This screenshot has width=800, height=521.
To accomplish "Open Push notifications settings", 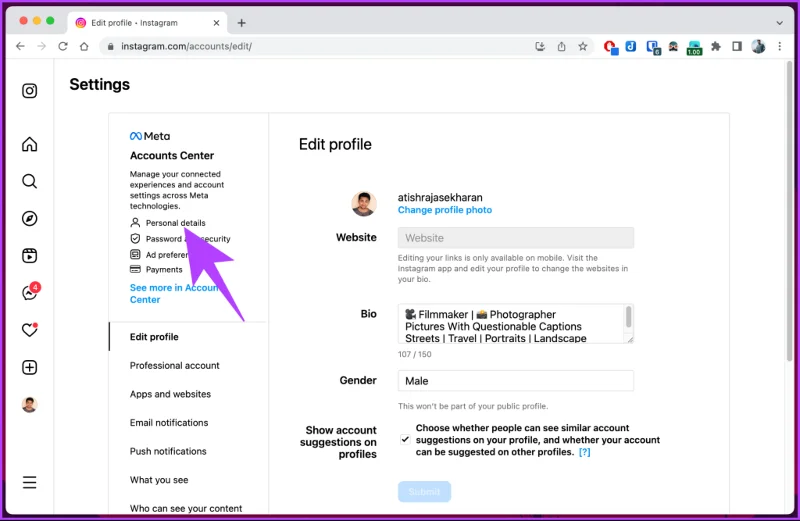I will click(x=168, y=451).
